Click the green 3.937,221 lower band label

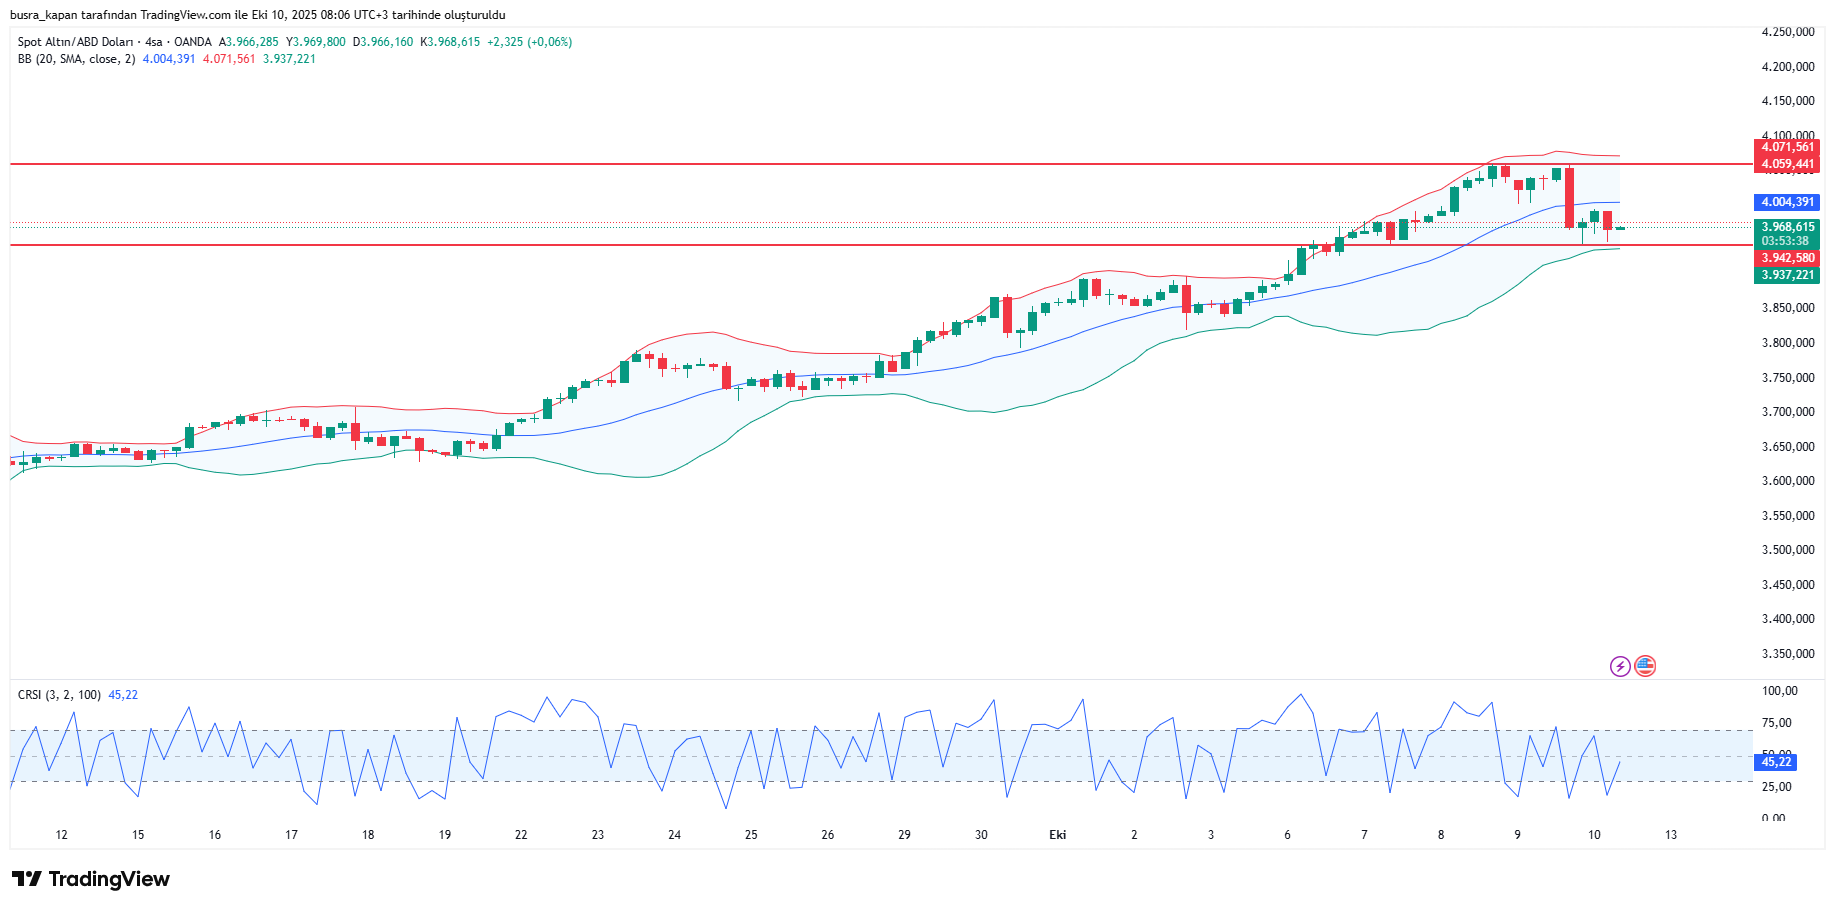click(1787, 275)
